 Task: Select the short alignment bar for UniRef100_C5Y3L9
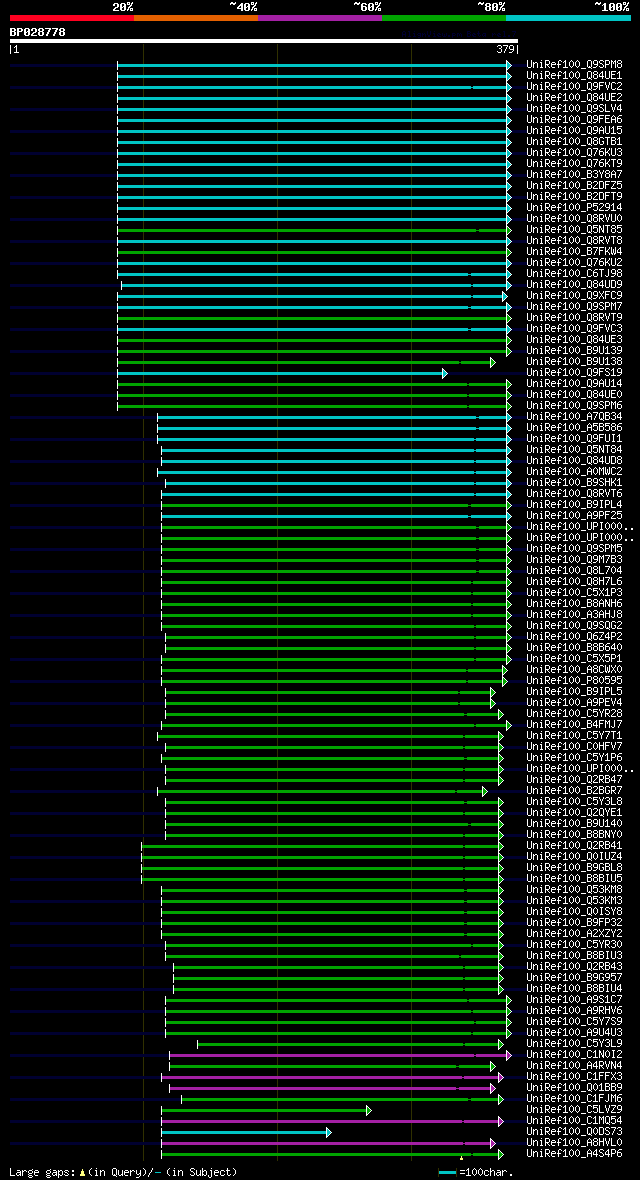[x=350, y=1044]
